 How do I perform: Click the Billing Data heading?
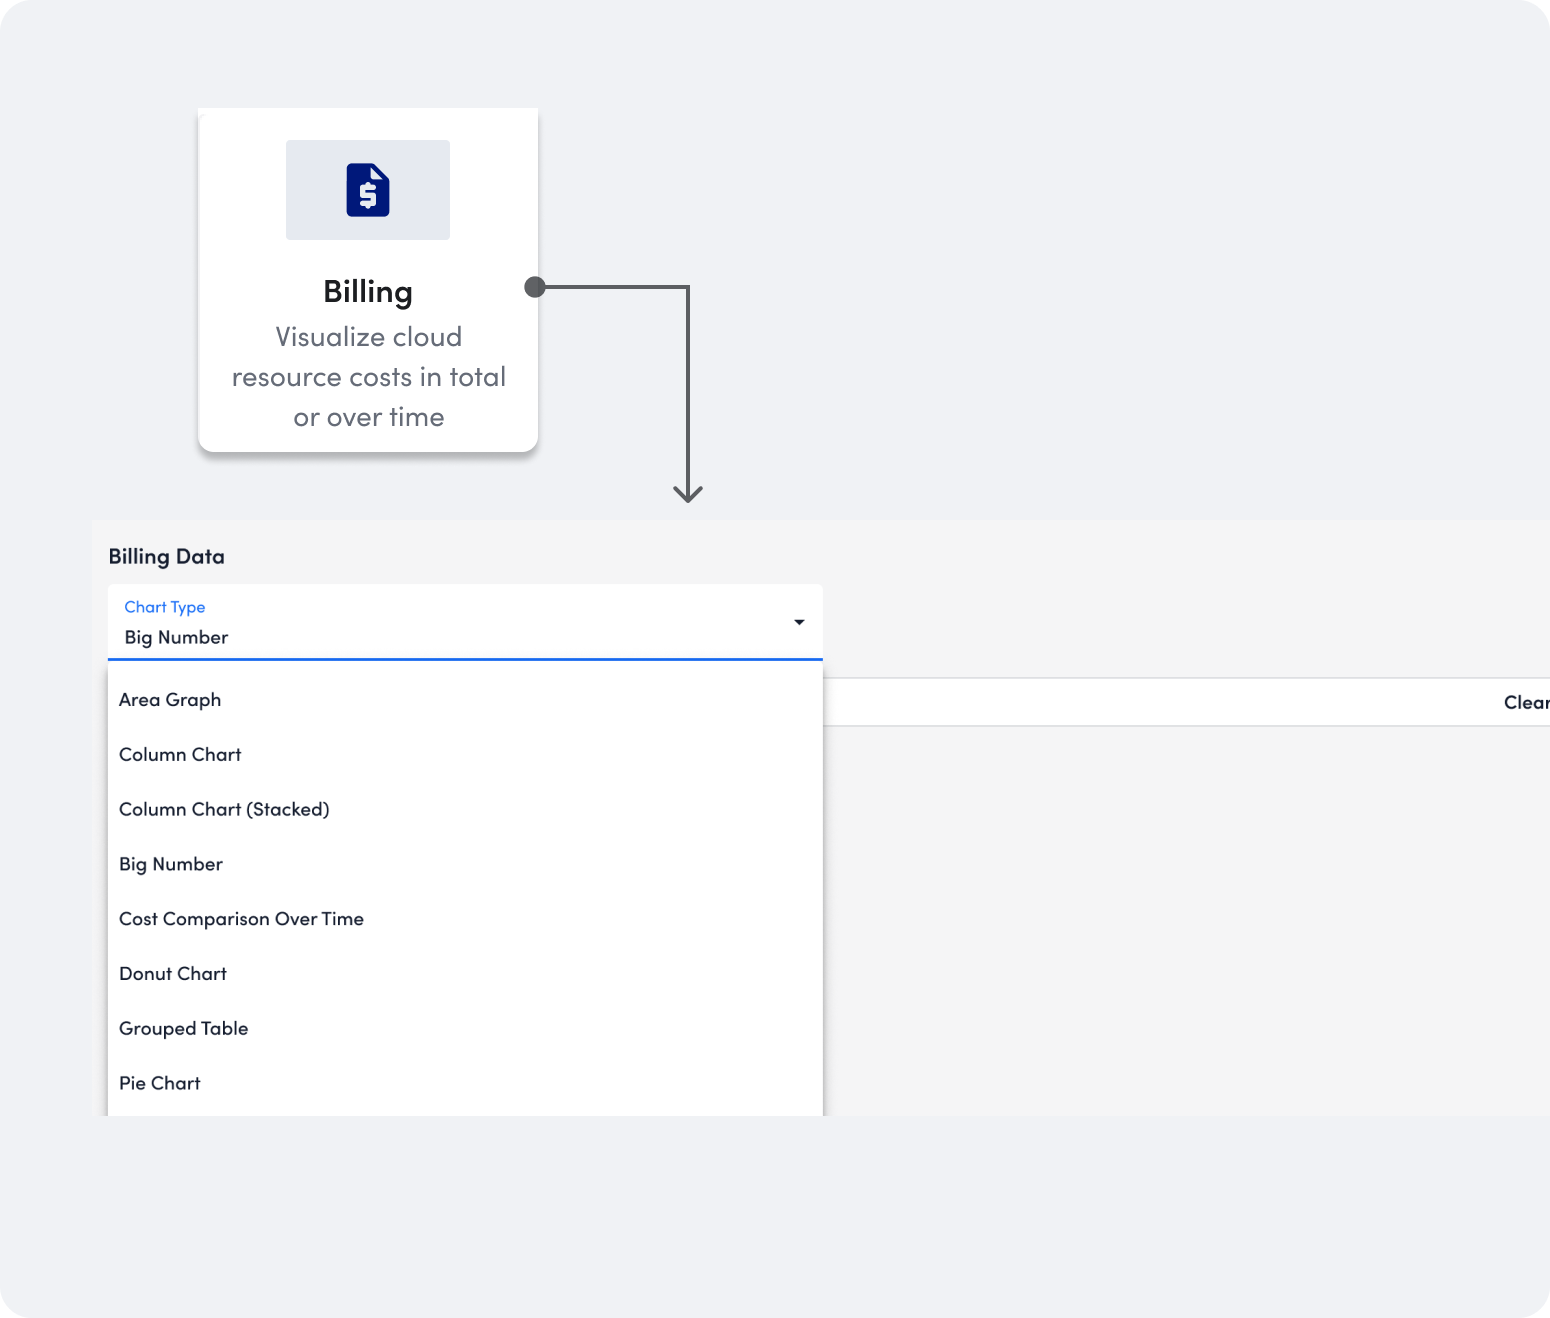coord(166,557)
